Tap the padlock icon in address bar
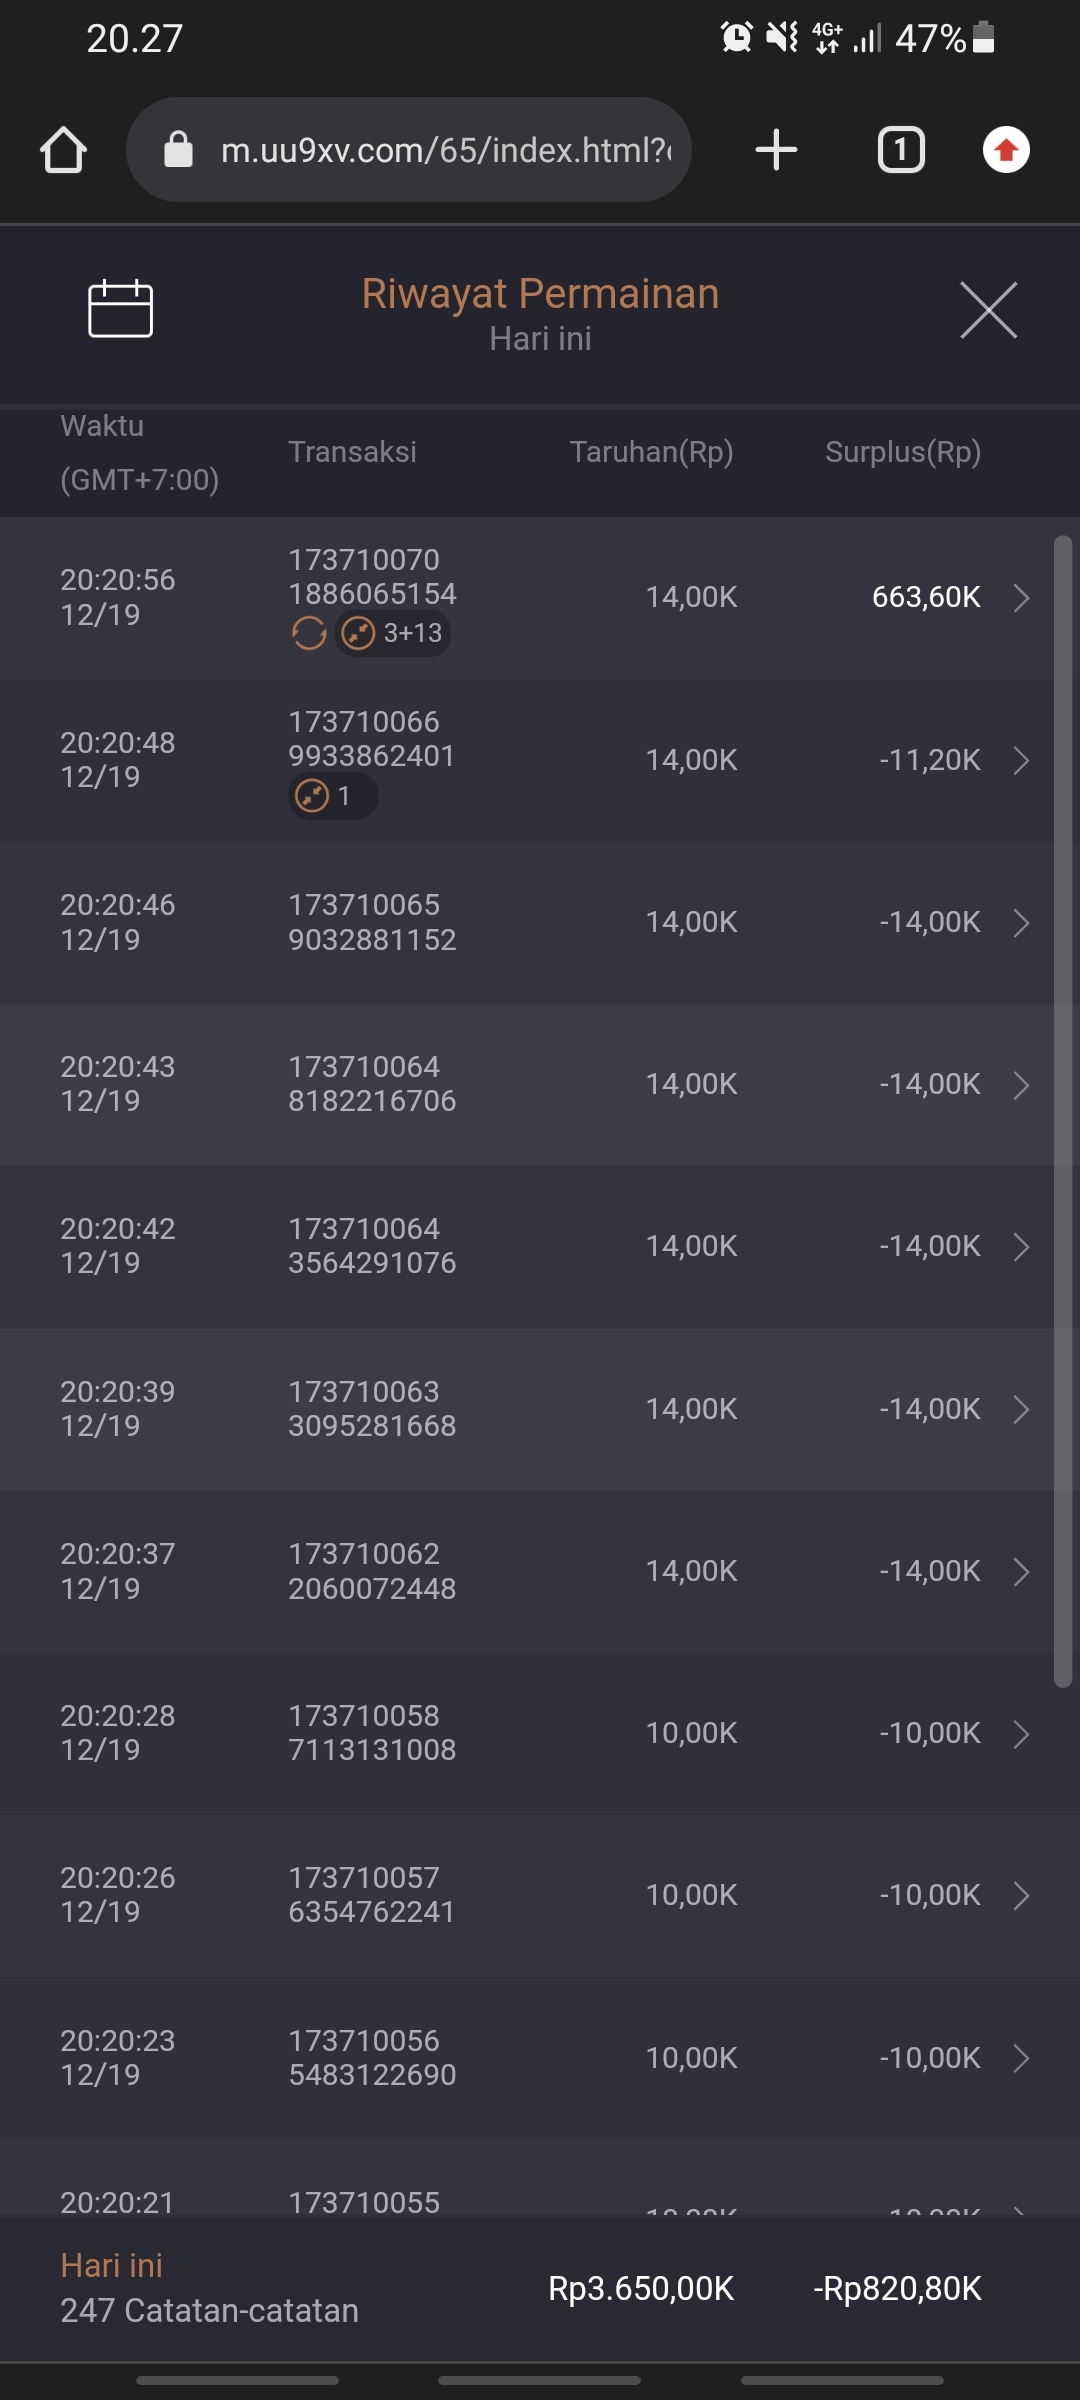Viewport: 1080px width, 2400px height. [178, 150]
